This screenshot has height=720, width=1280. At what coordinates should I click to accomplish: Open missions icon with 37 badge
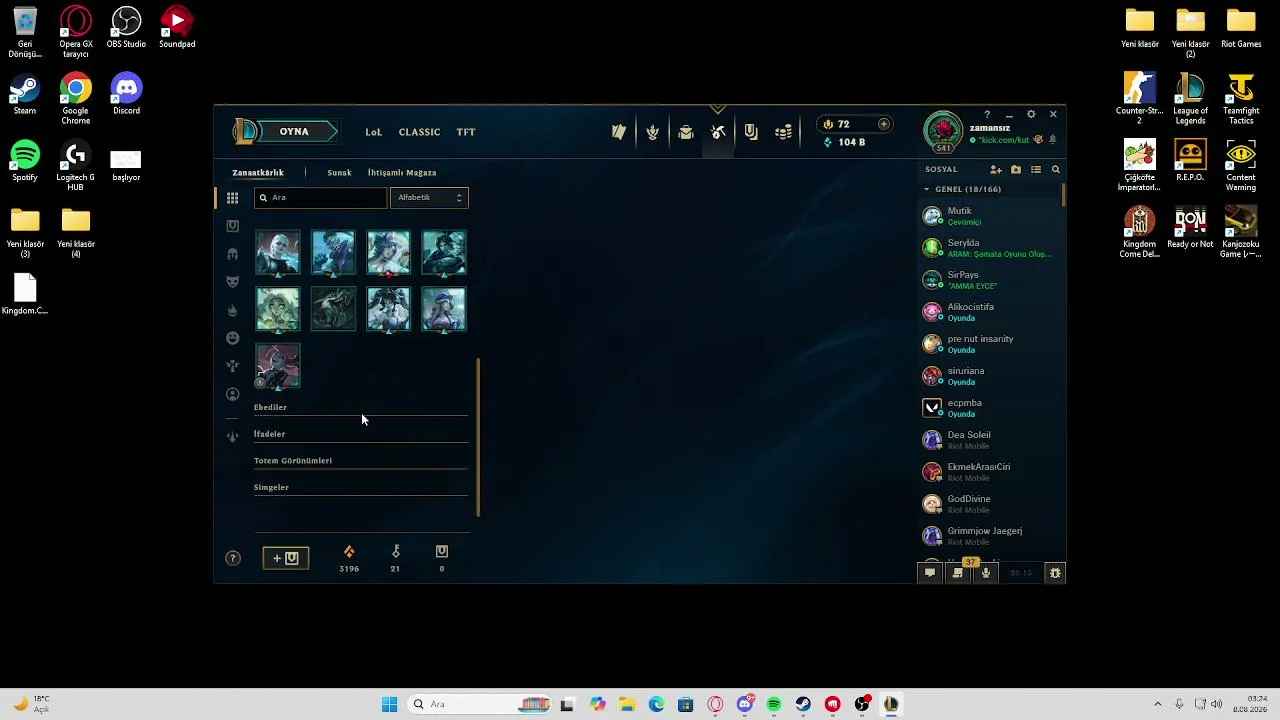(958, 573)
